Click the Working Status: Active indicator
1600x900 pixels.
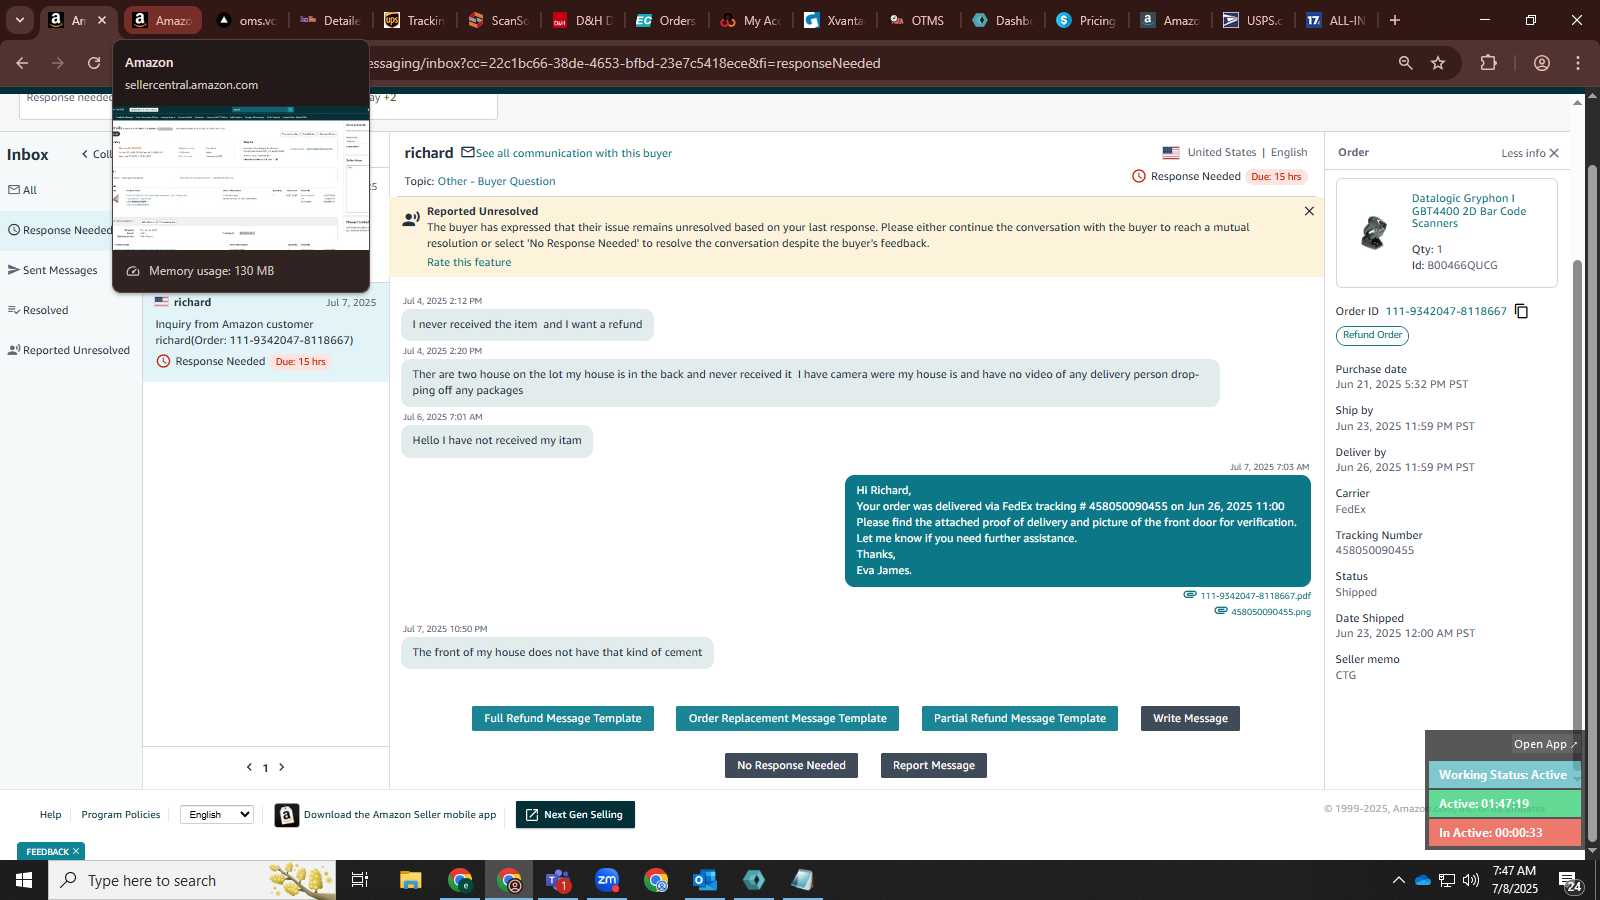tap(1503, 775)
